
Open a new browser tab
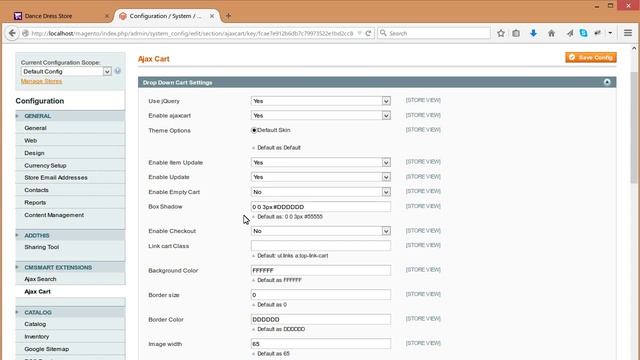click(x=228, y=16)
